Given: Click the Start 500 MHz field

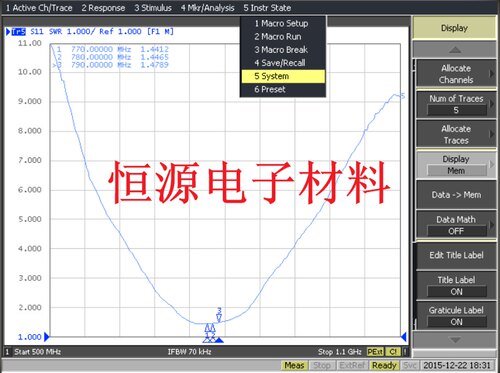Looking at the screenshot, I should [x=38, y=352].
